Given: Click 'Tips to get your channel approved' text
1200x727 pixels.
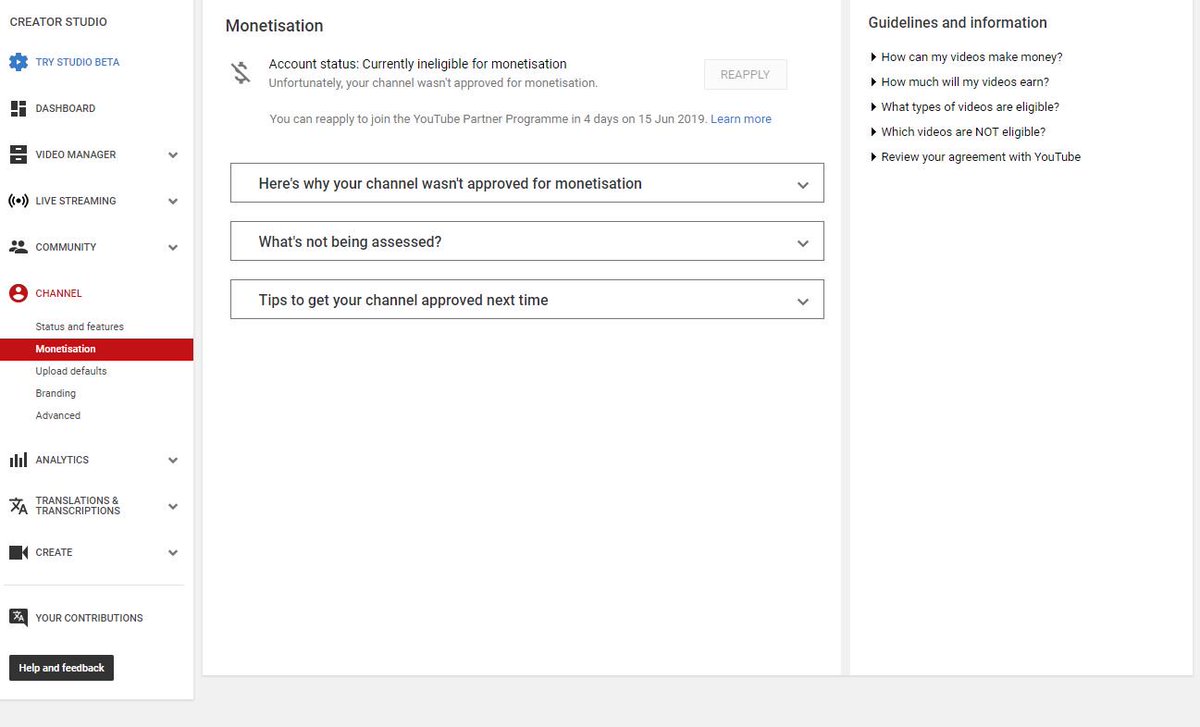Looking at the screenshot, I should click(x=403, y=300).
